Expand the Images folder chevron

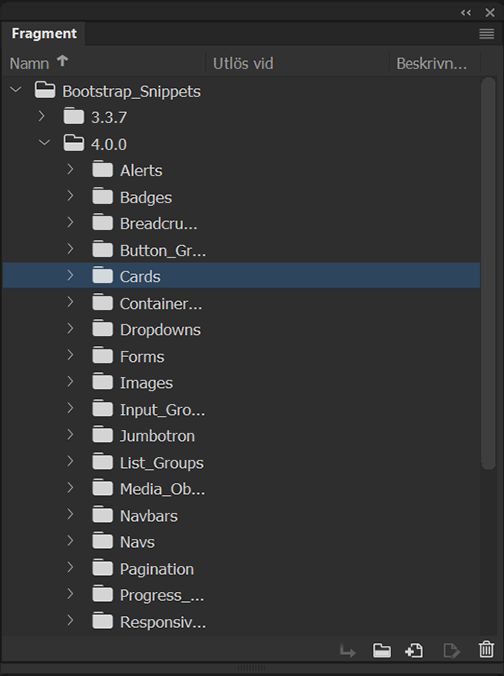coord(70,381)
